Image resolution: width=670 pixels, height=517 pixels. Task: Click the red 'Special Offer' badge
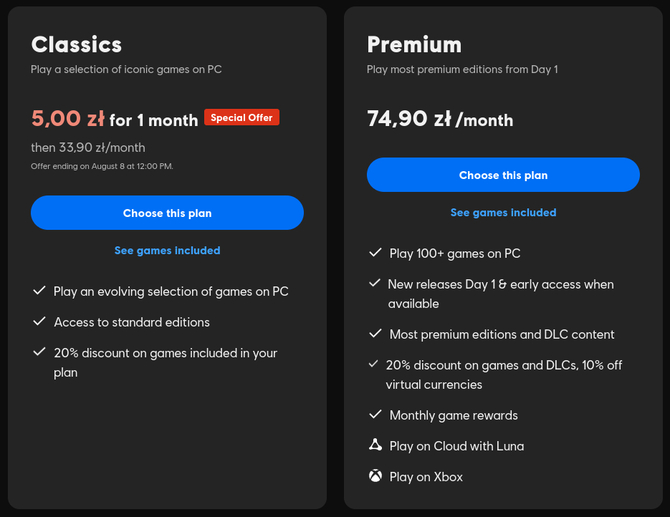(241, 118)
